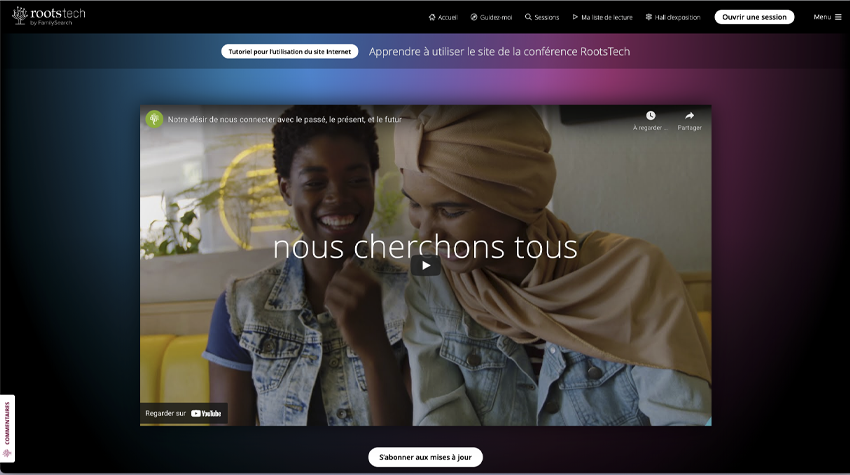
Task: Open the Commentaires feedback side tab
Action: coord(7,428)
